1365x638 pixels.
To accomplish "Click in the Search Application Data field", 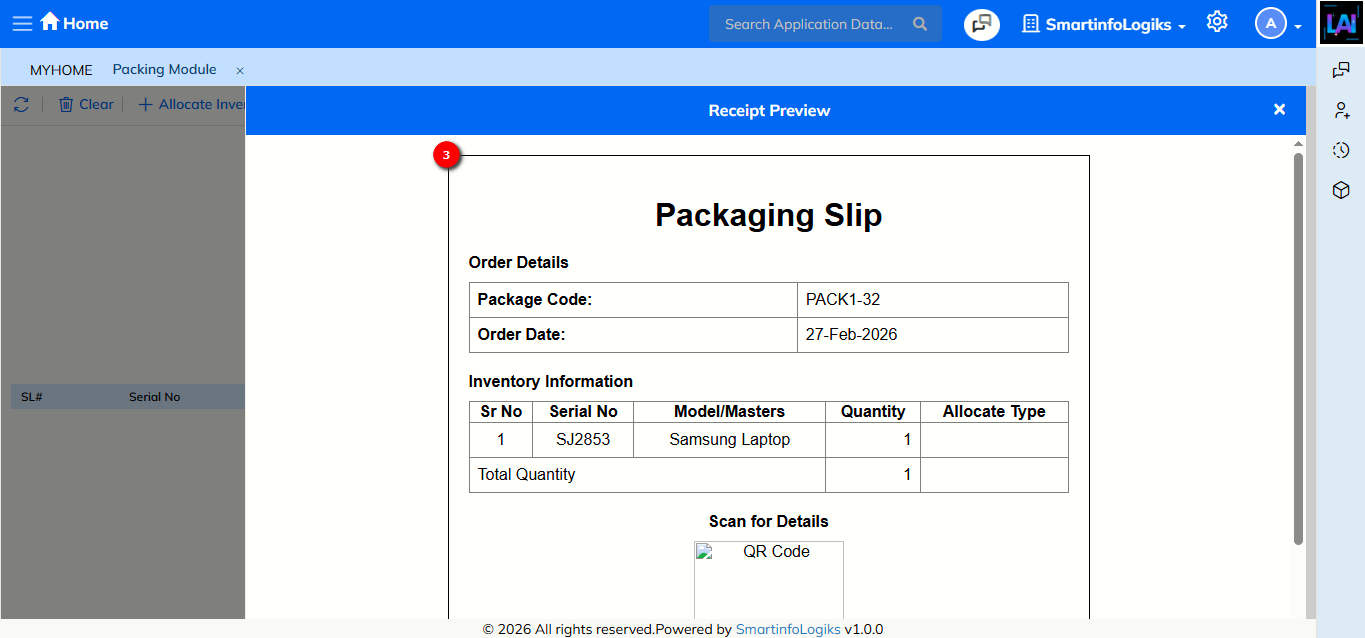I will click(x=808, y=24).
